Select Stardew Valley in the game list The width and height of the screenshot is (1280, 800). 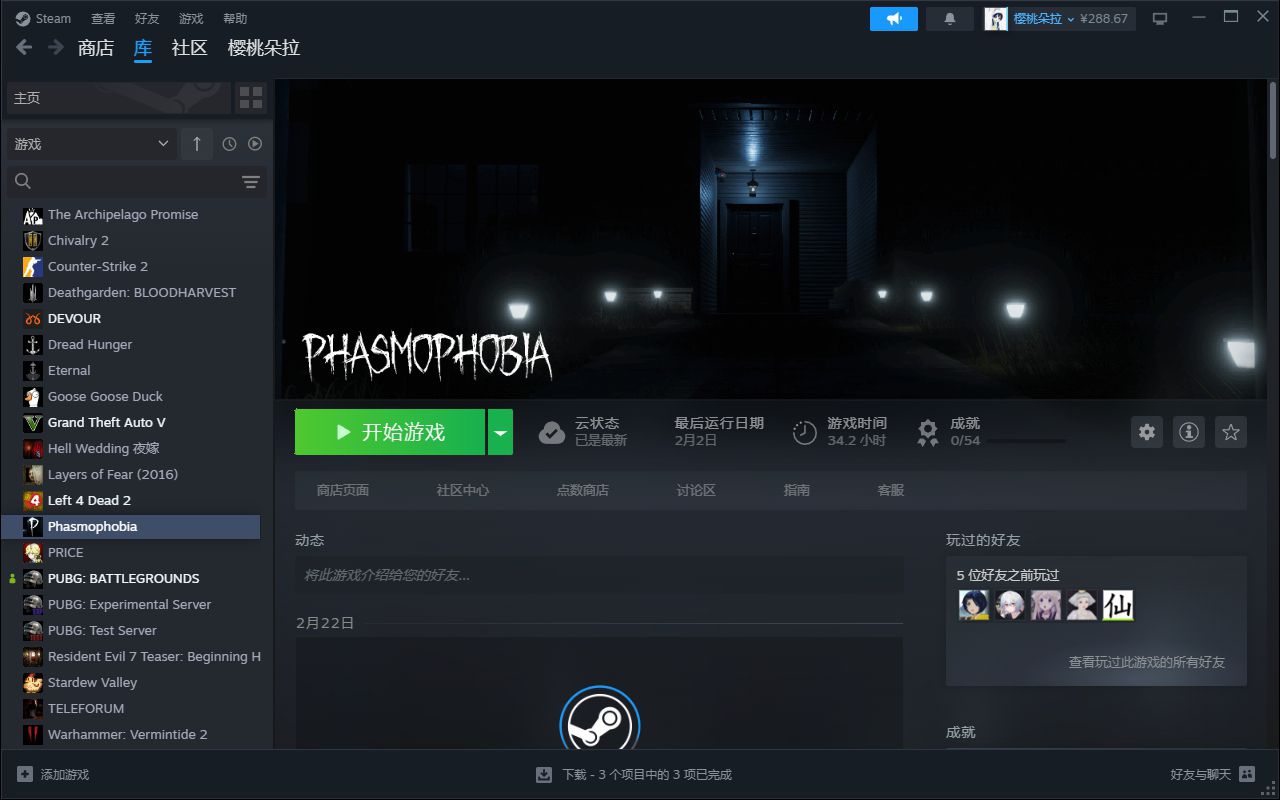[x=92, y=682]
